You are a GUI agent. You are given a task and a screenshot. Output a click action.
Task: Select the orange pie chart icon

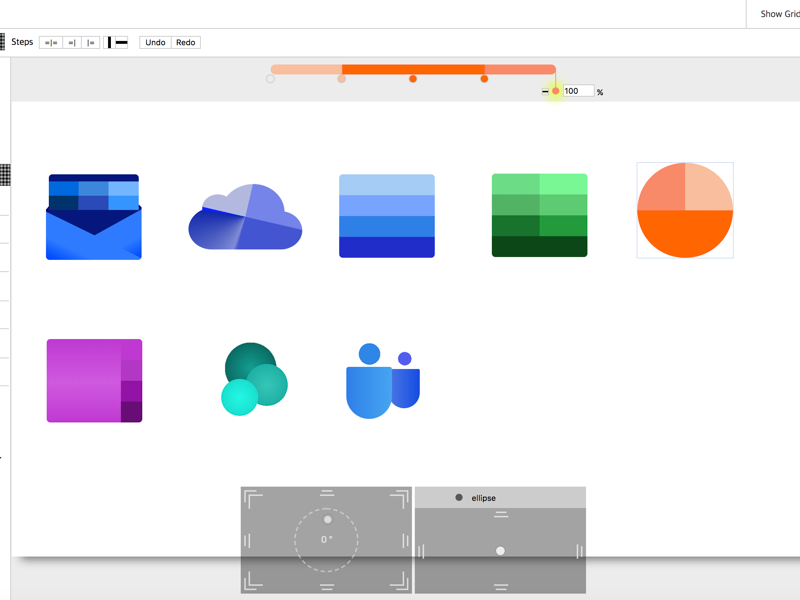pyautogui.click(x=685, y=210)
